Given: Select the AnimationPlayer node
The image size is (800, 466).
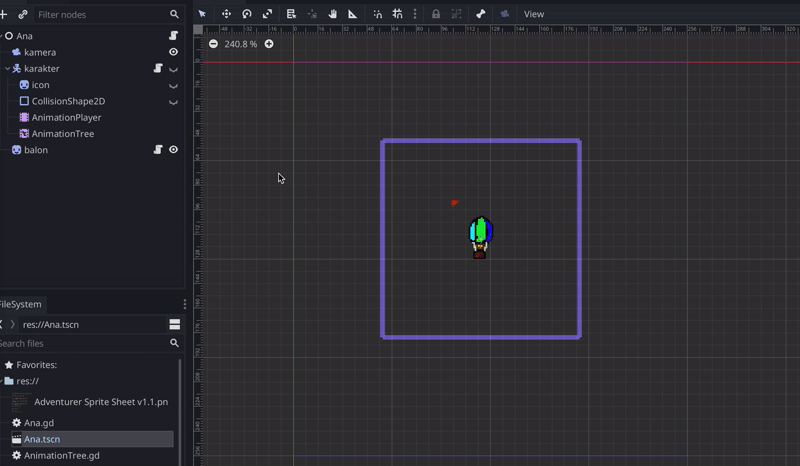Looking at the screenshot, I should (66, 117).
